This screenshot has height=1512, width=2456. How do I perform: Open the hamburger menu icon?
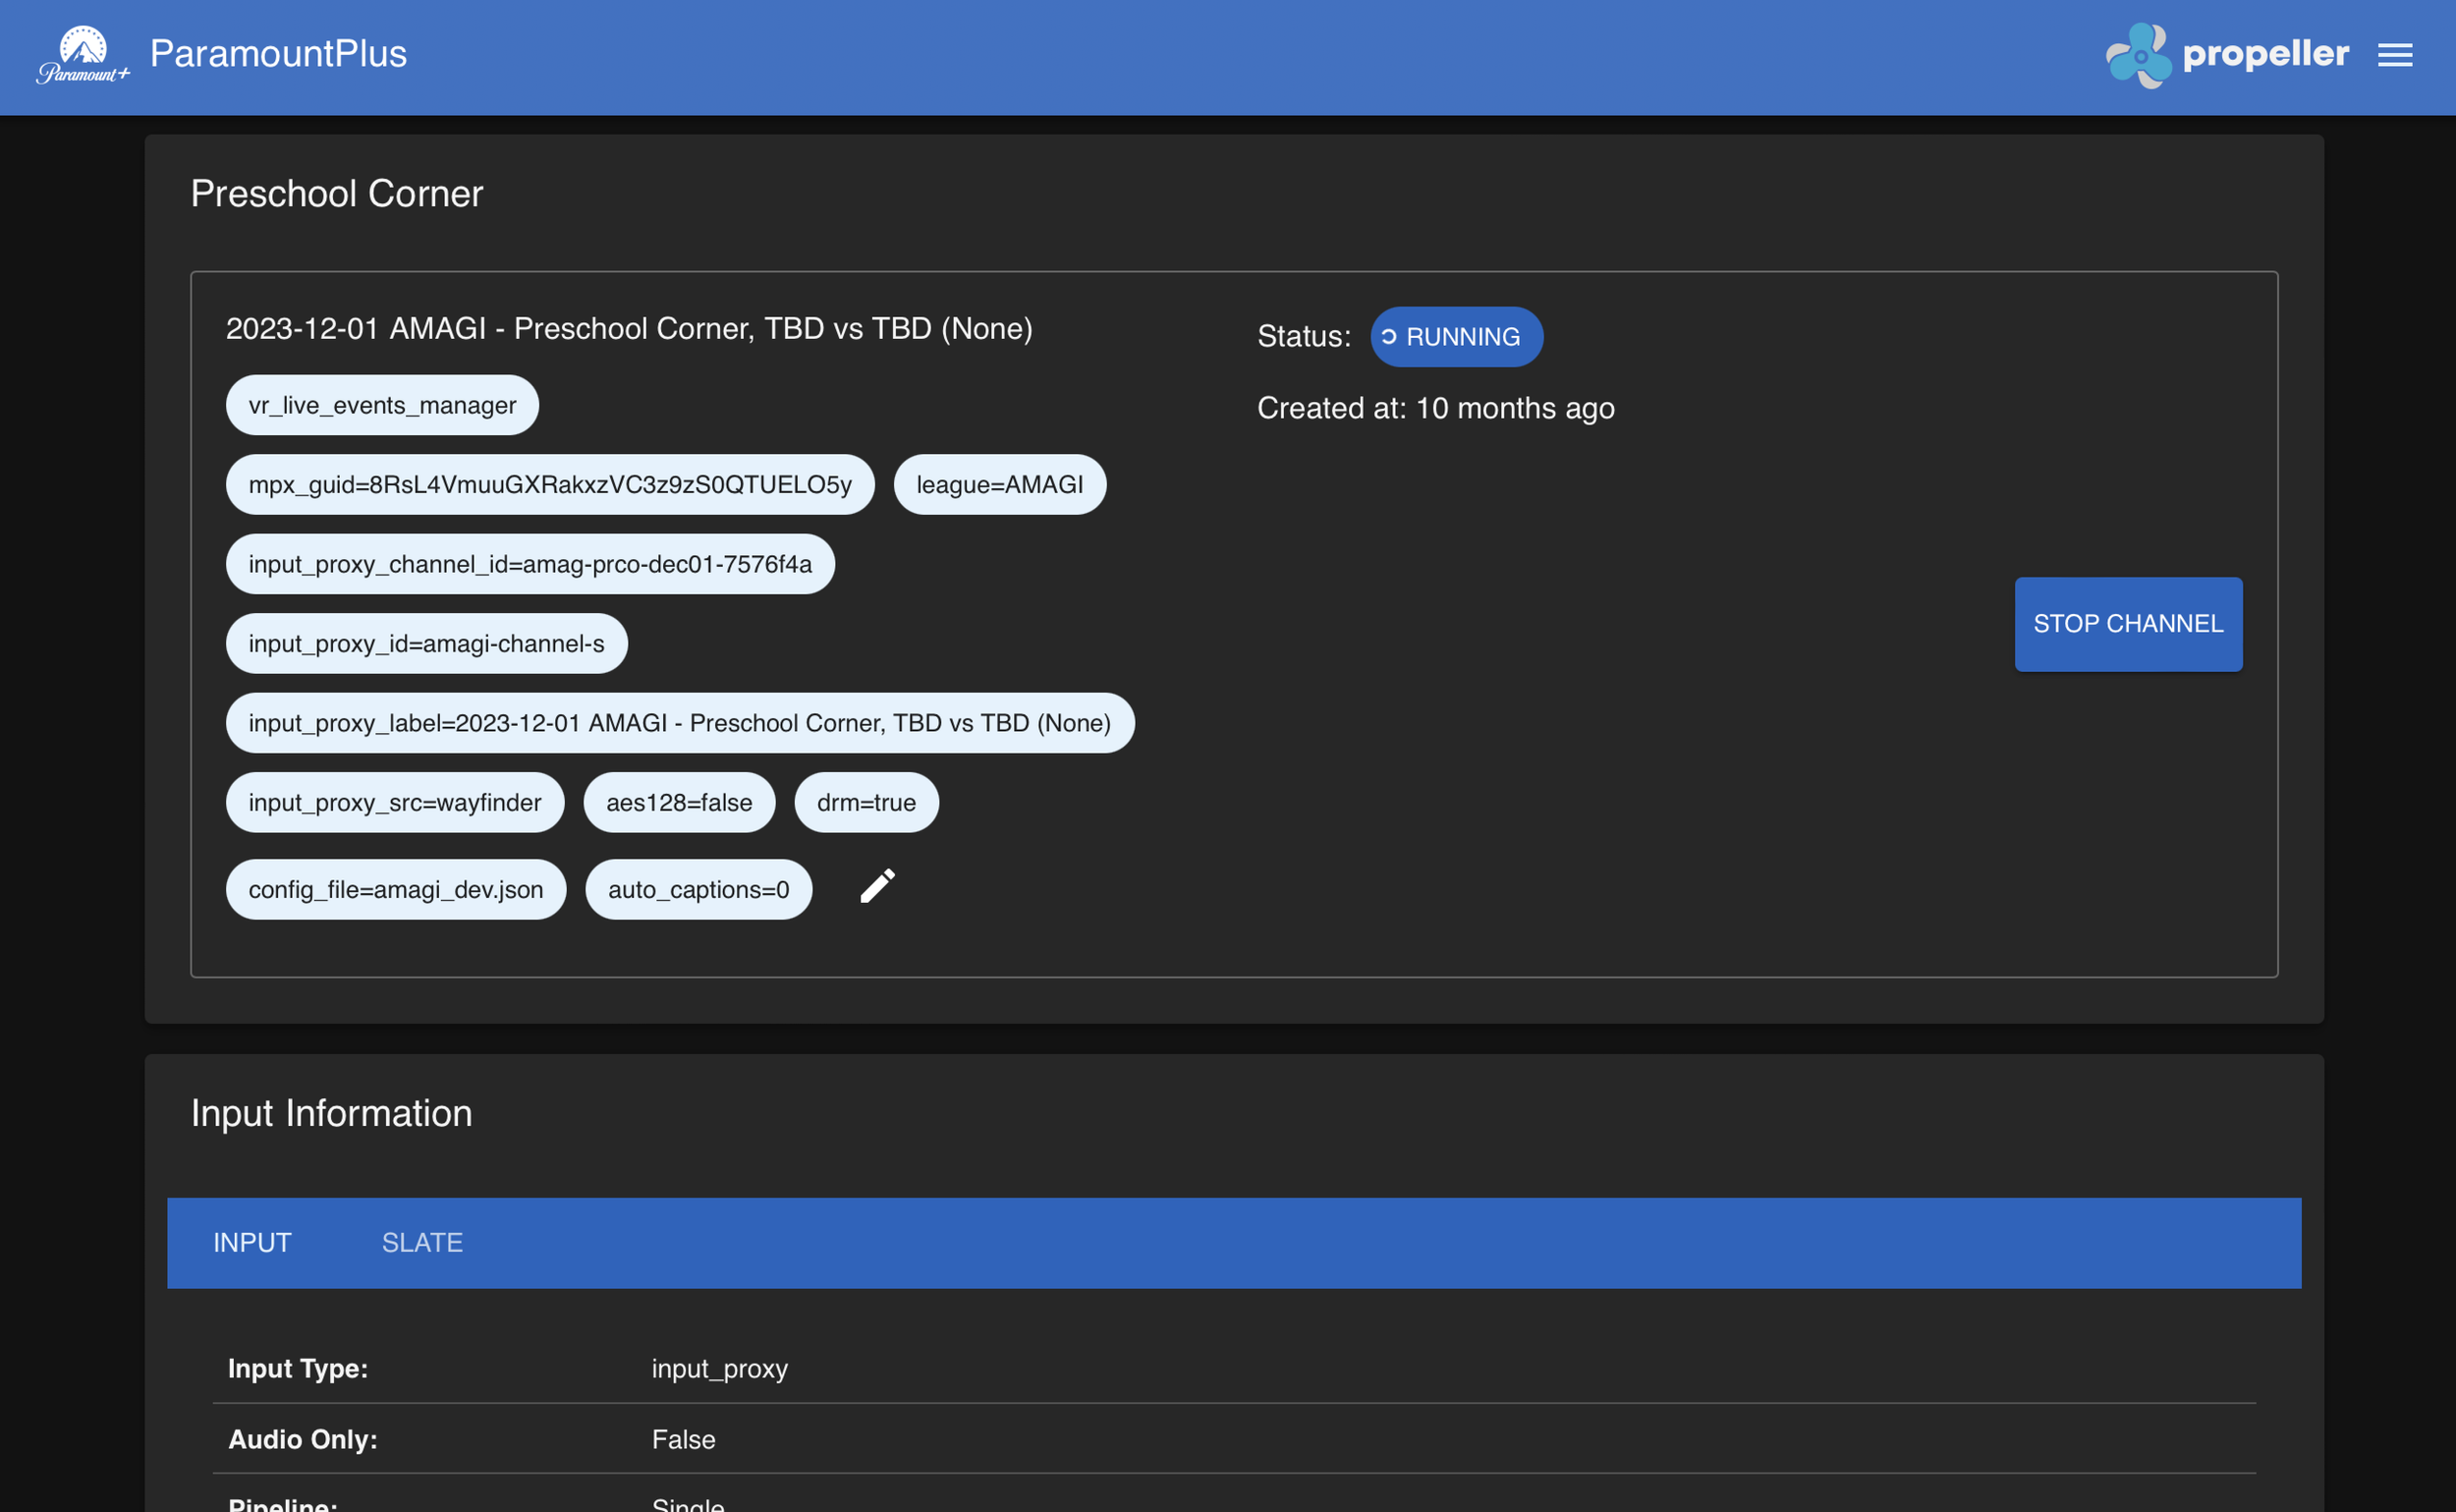[x=2394, y=55]
